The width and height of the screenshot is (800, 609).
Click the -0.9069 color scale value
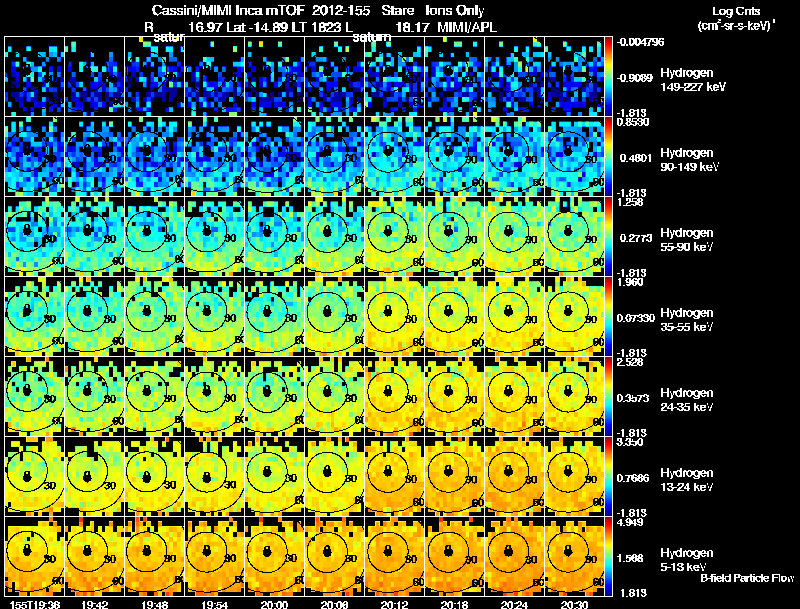pyautogui.click(x=636, y=78)
